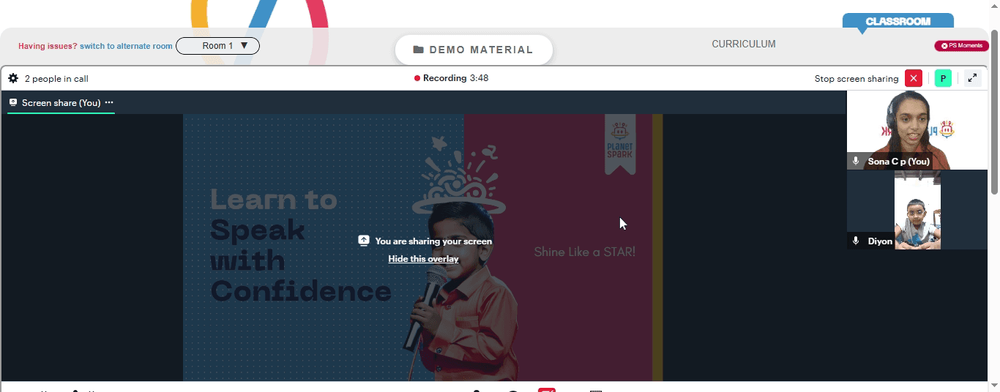This screenshot has width=1000, height=392.
Task: Click the scrollbar up arrow
Action: (x=994, y=5)
